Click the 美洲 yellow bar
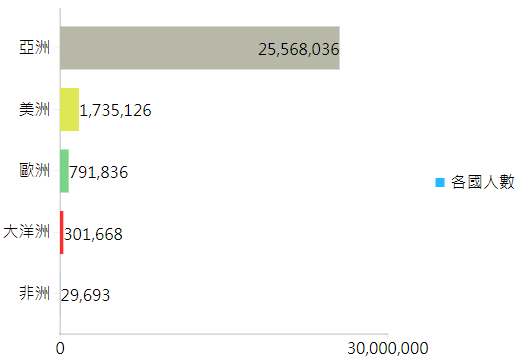Image resolution: width=518 pixels, height=363 pixels. pos(69,109)
